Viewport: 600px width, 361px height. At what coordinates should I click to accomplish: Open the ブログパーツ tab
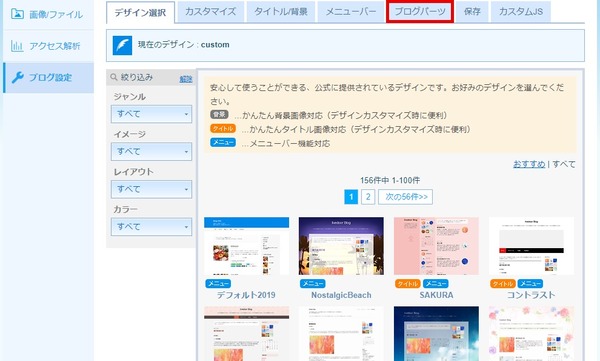(420, 12)
